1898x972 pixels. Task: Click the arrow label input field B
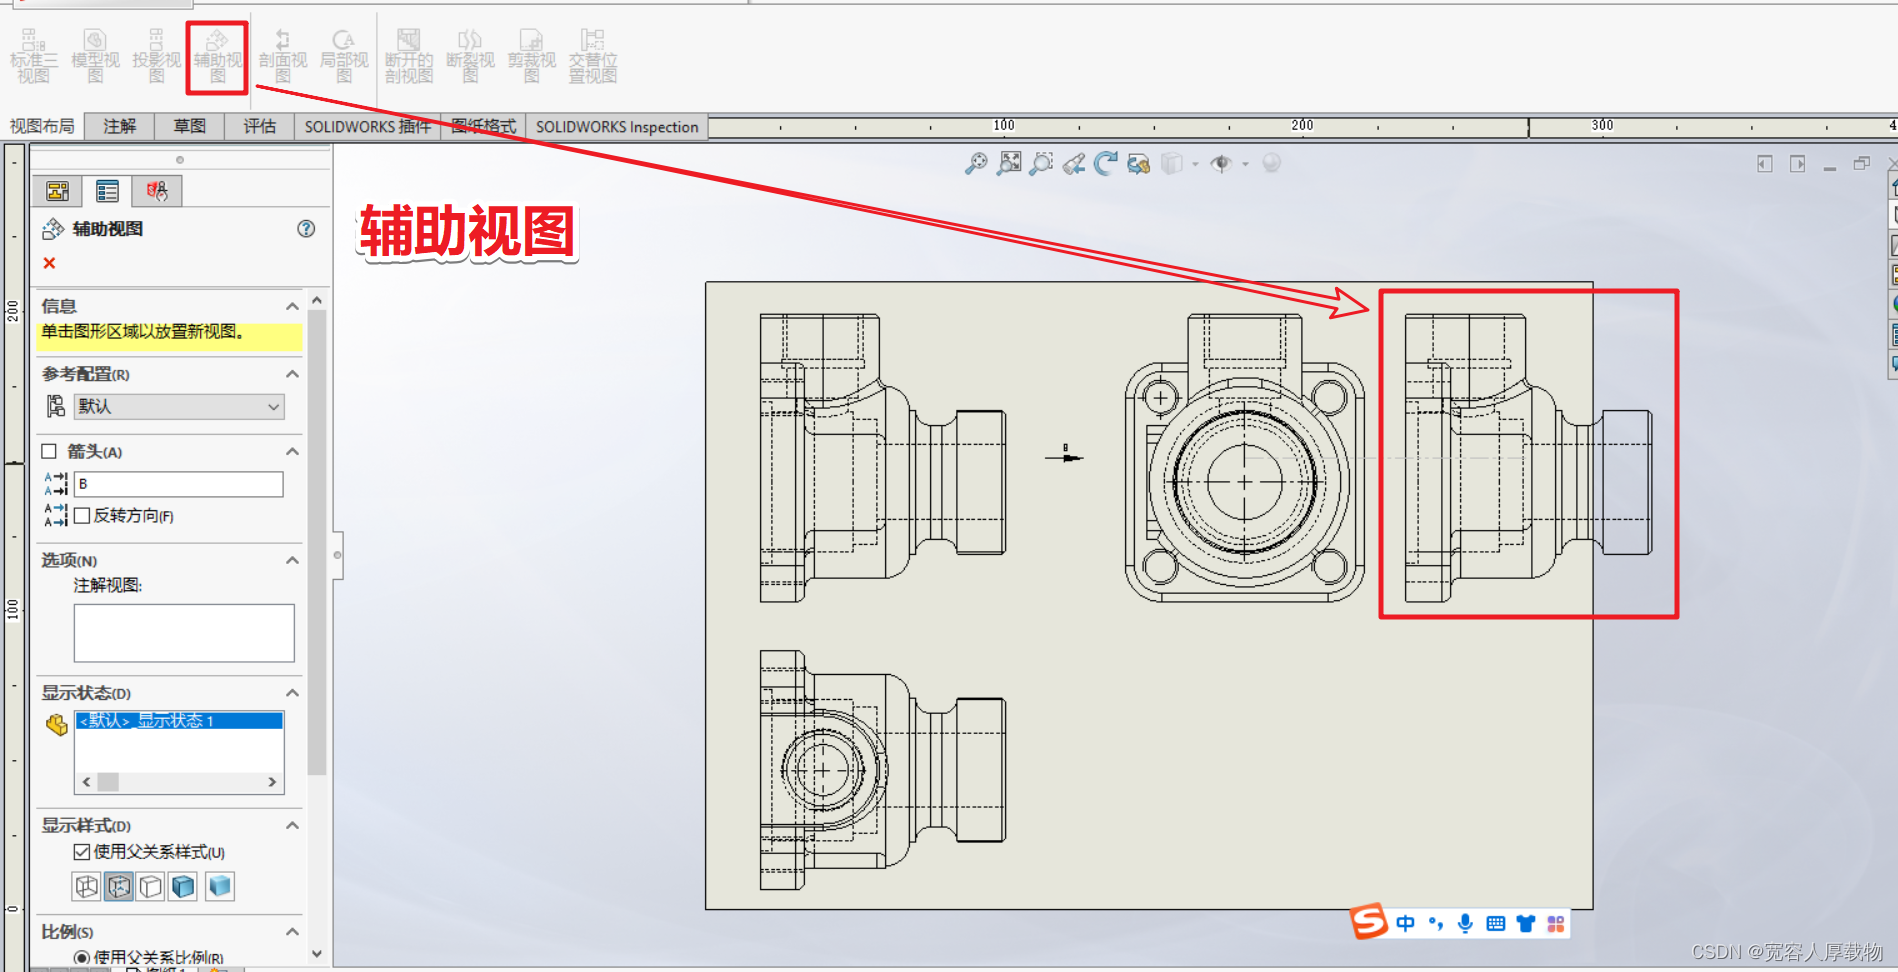[179, 484]
